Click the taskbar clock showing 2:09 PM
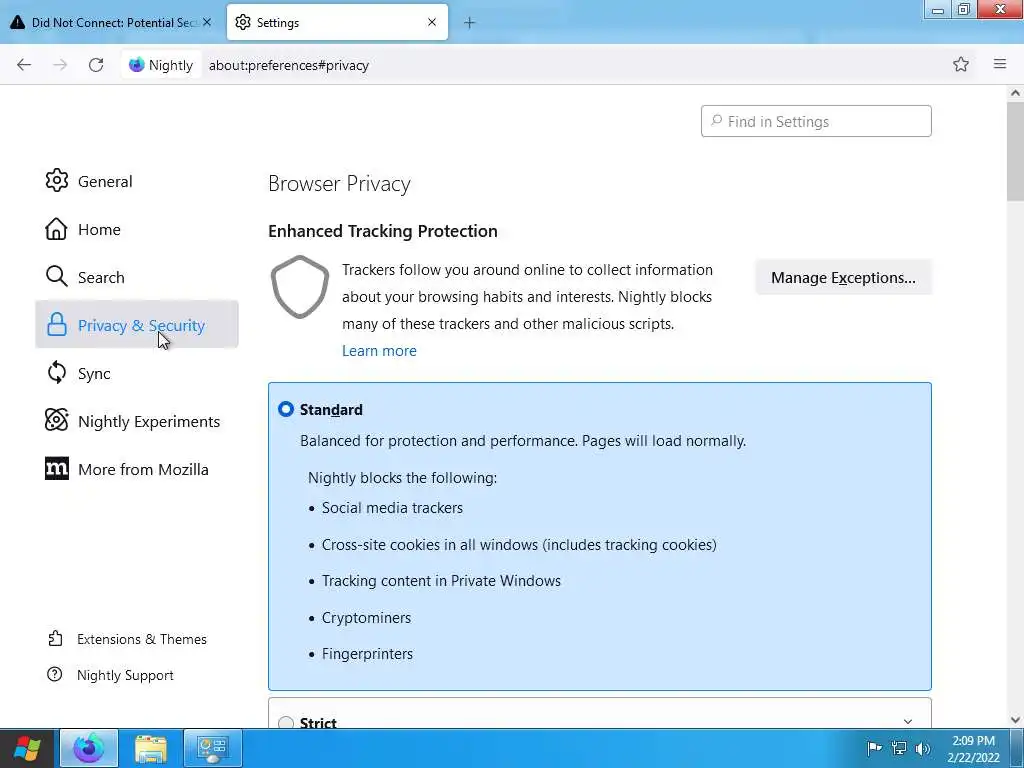 coord(973,748)
